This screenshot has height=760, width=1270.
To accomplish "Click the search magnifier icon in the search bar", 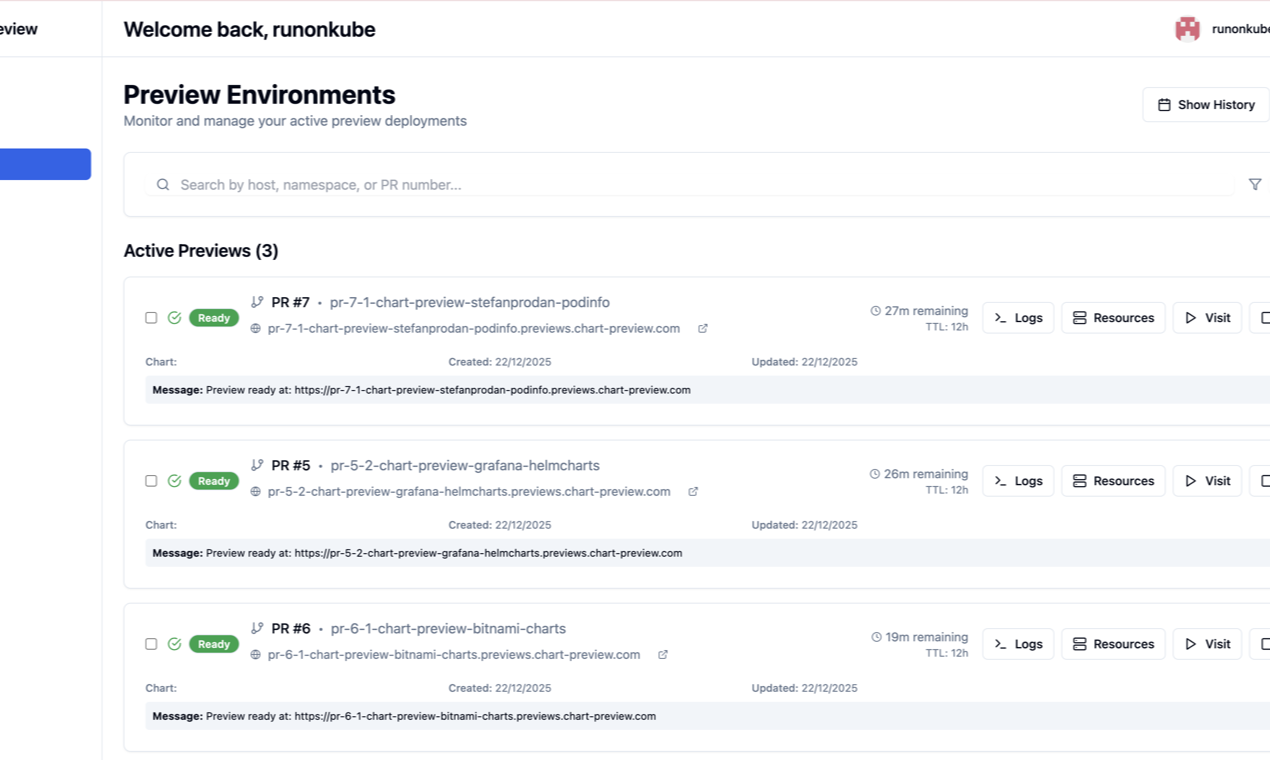I will click(162, 184).
